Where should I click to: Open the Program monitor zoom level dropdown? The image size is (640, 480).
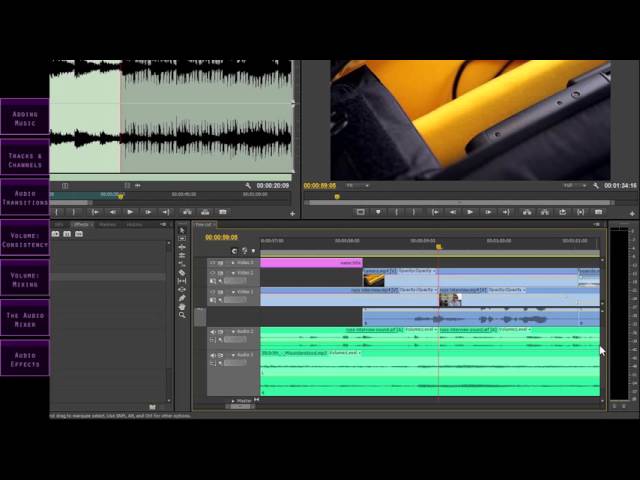[358, 186]
